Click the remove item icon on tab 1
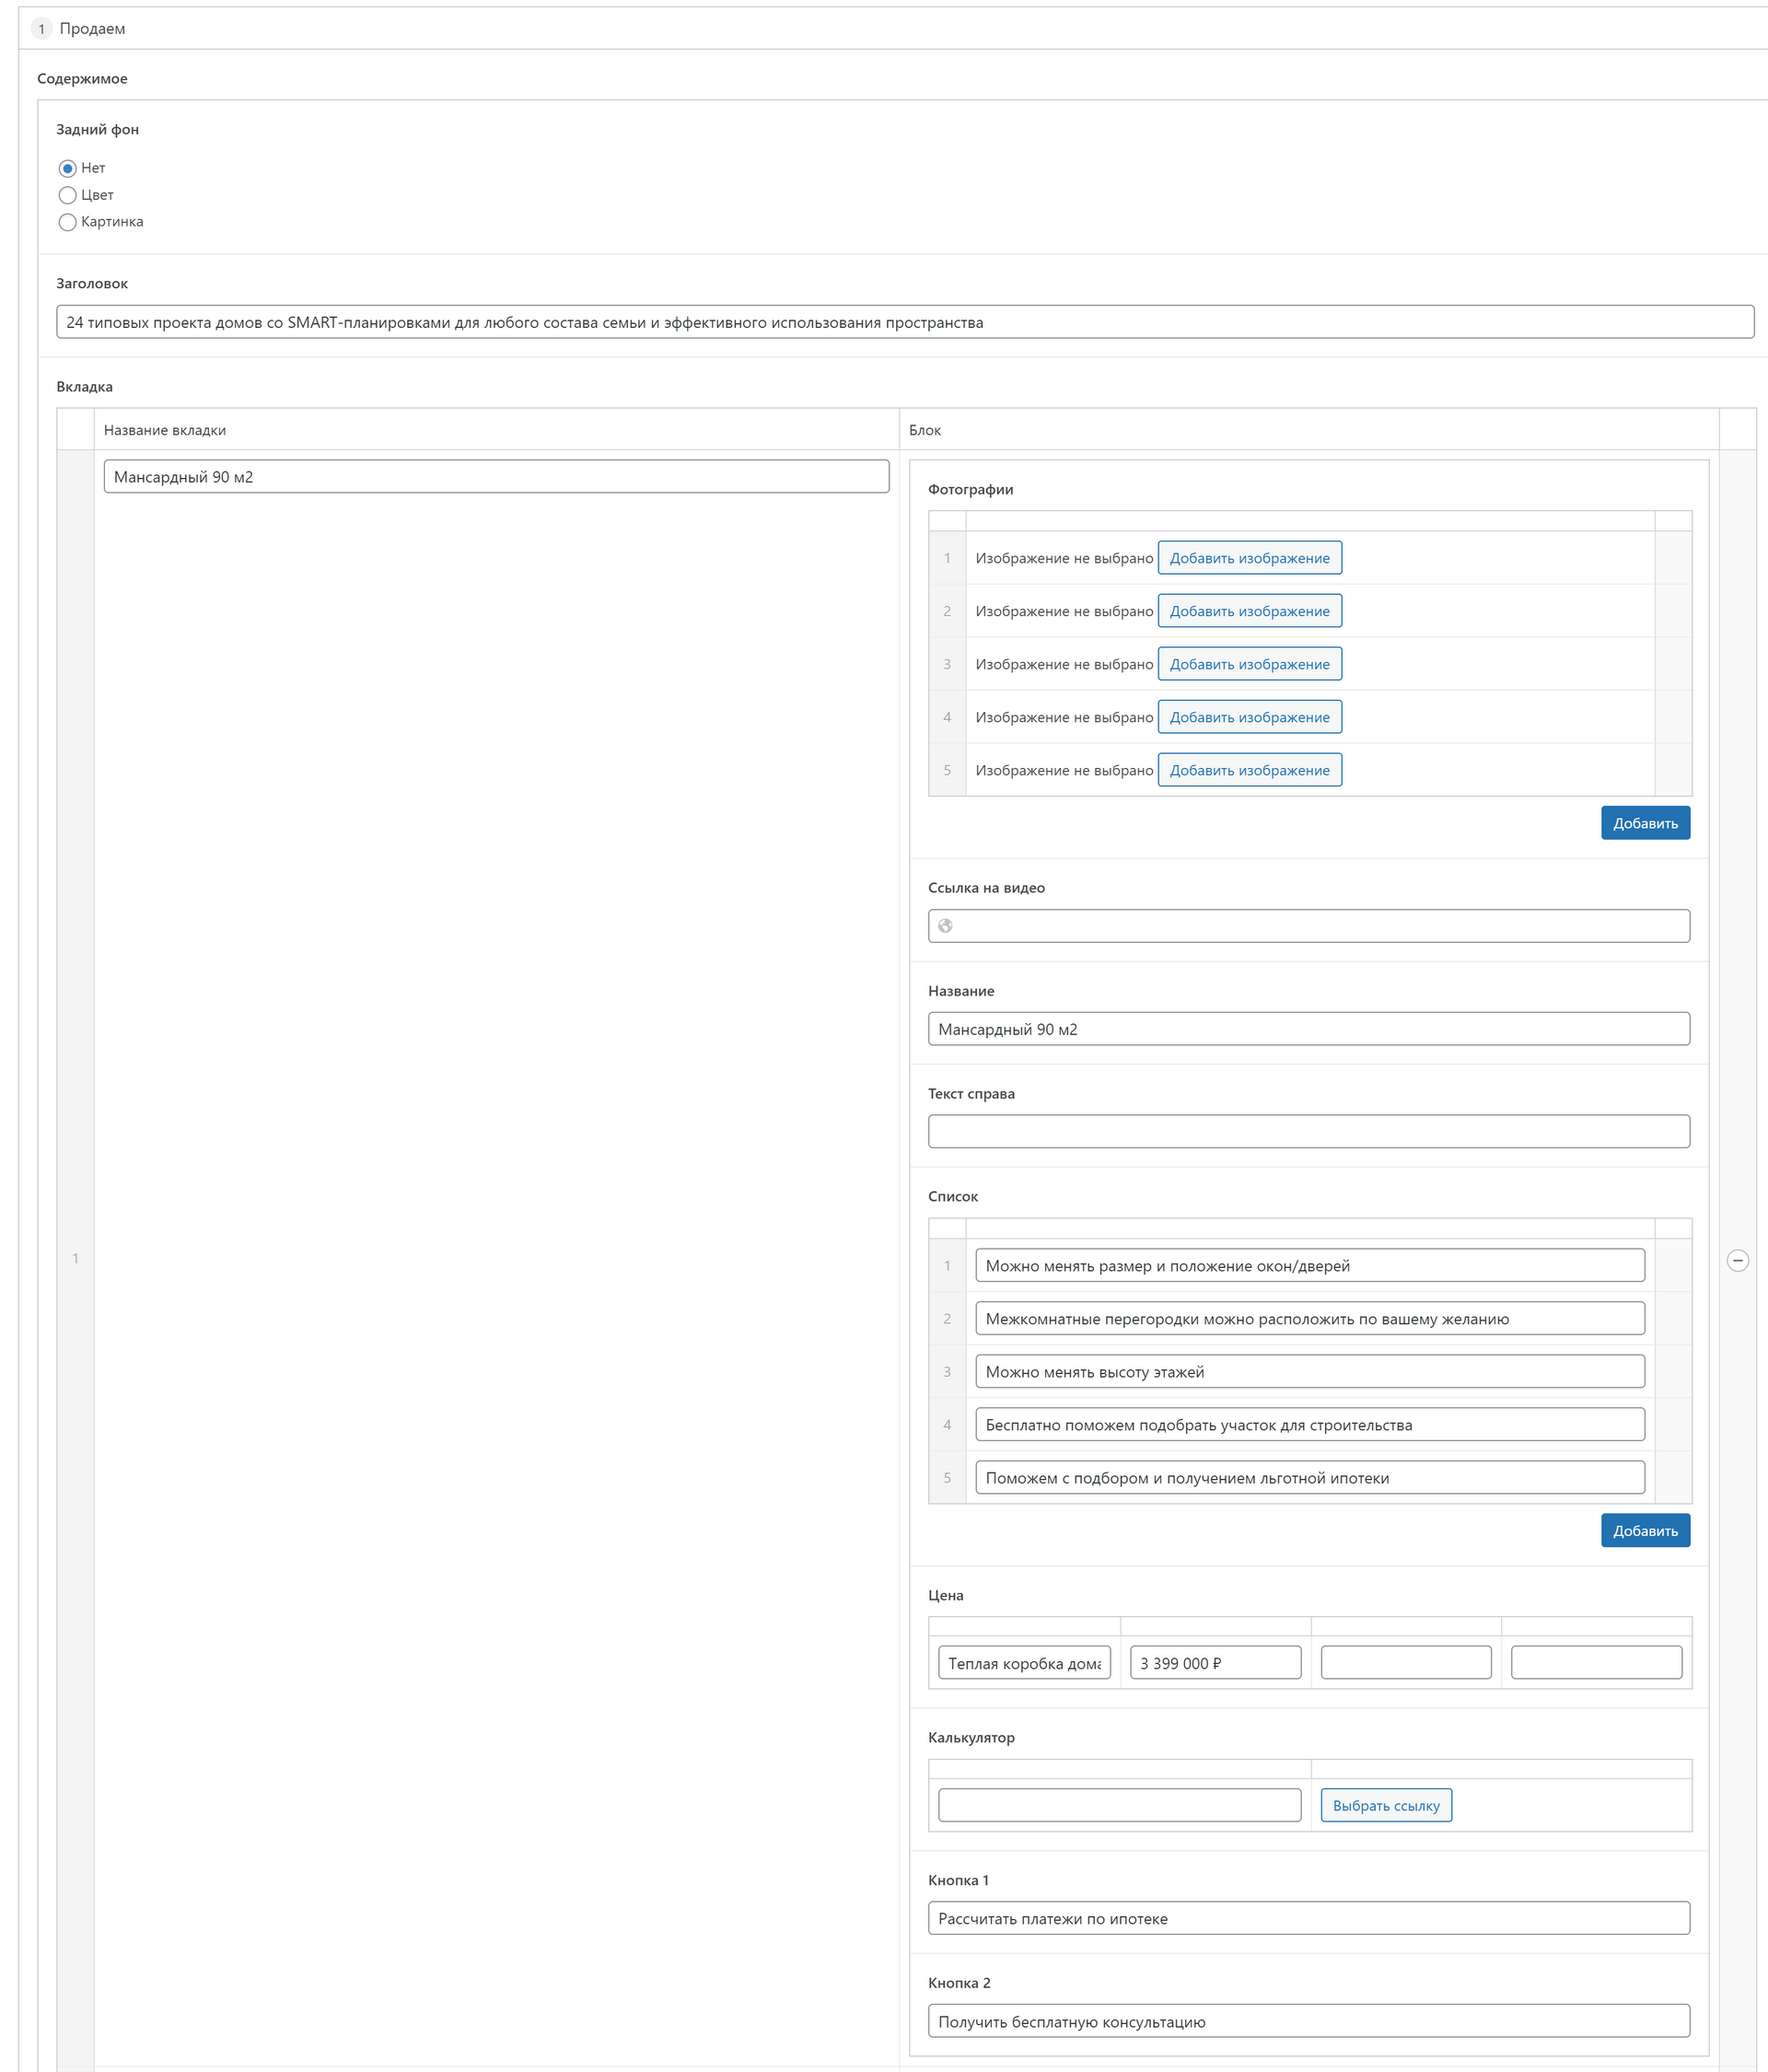Viewport: 1768px width, 2072px height. pos(1737,1260)
